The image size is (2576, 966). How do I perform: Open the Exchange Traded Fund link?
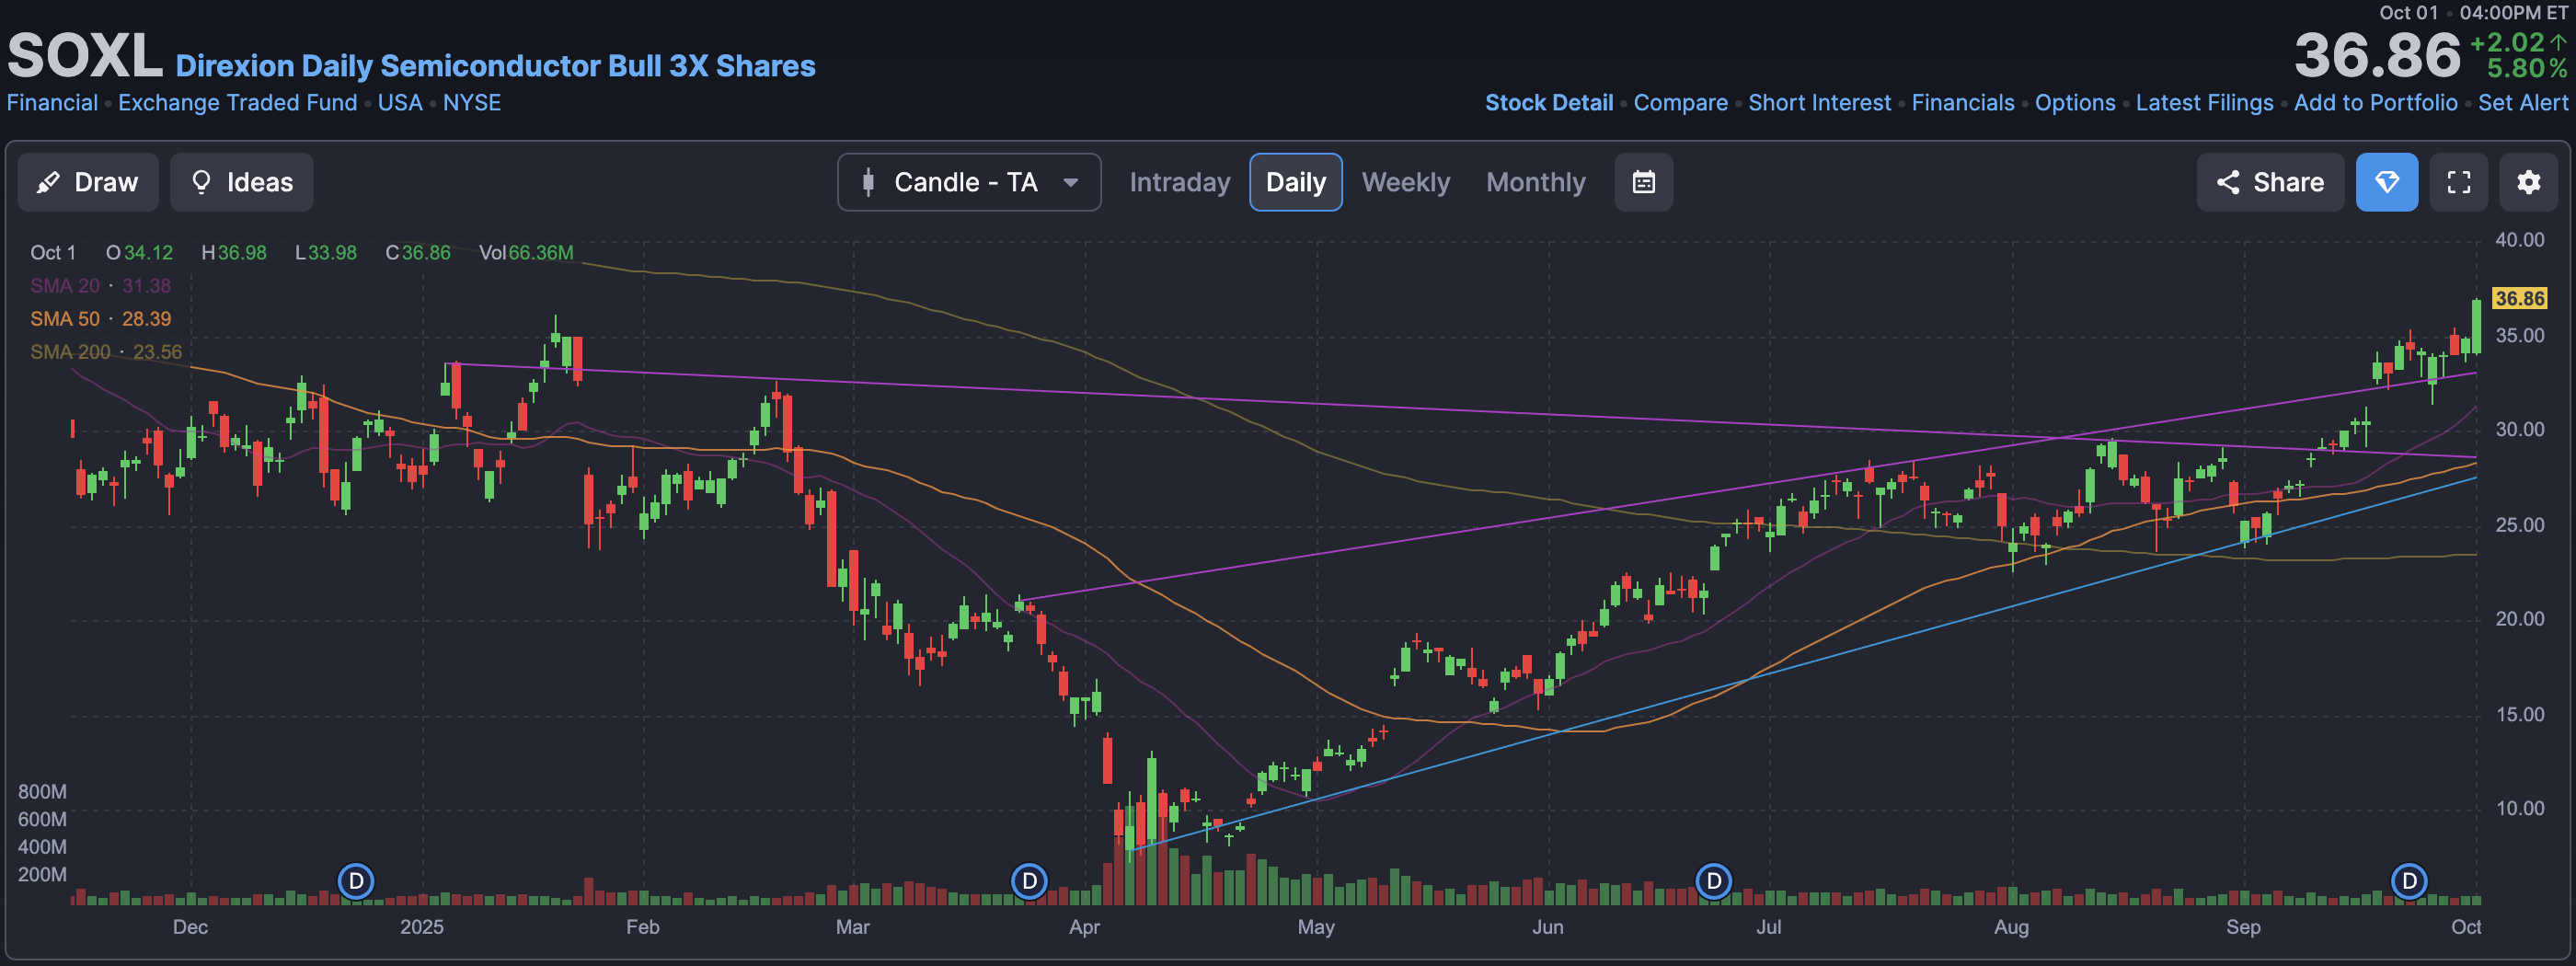coord(237,103)
